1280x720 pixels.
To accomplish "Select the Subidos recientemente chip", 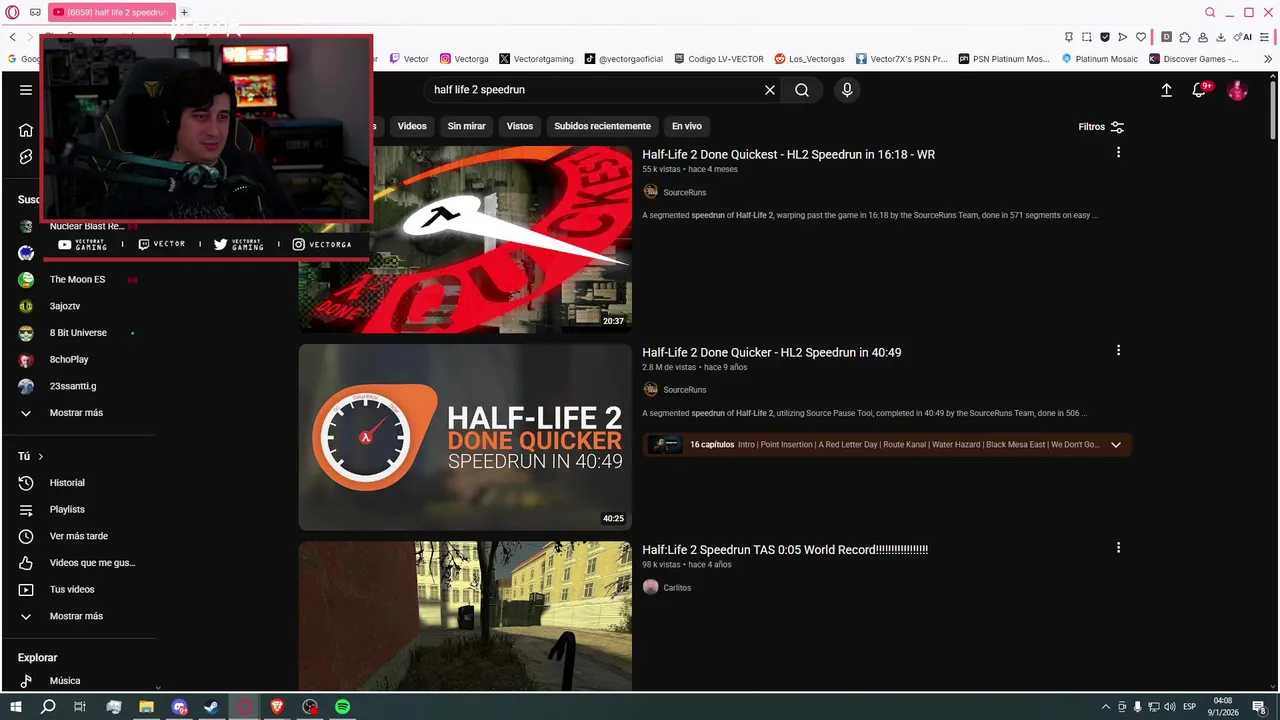I will [x=602, y=126].
